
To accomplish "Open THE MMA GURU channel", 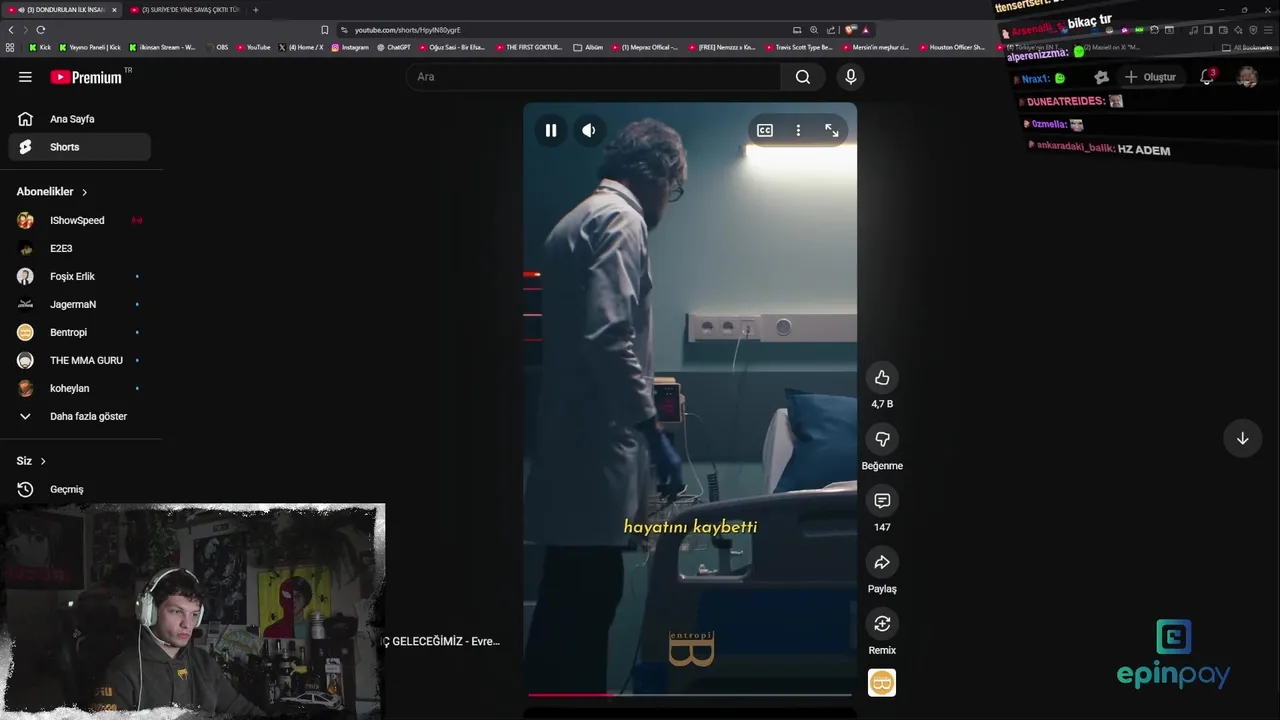I will pyautogui.click(x=80, y=360).
